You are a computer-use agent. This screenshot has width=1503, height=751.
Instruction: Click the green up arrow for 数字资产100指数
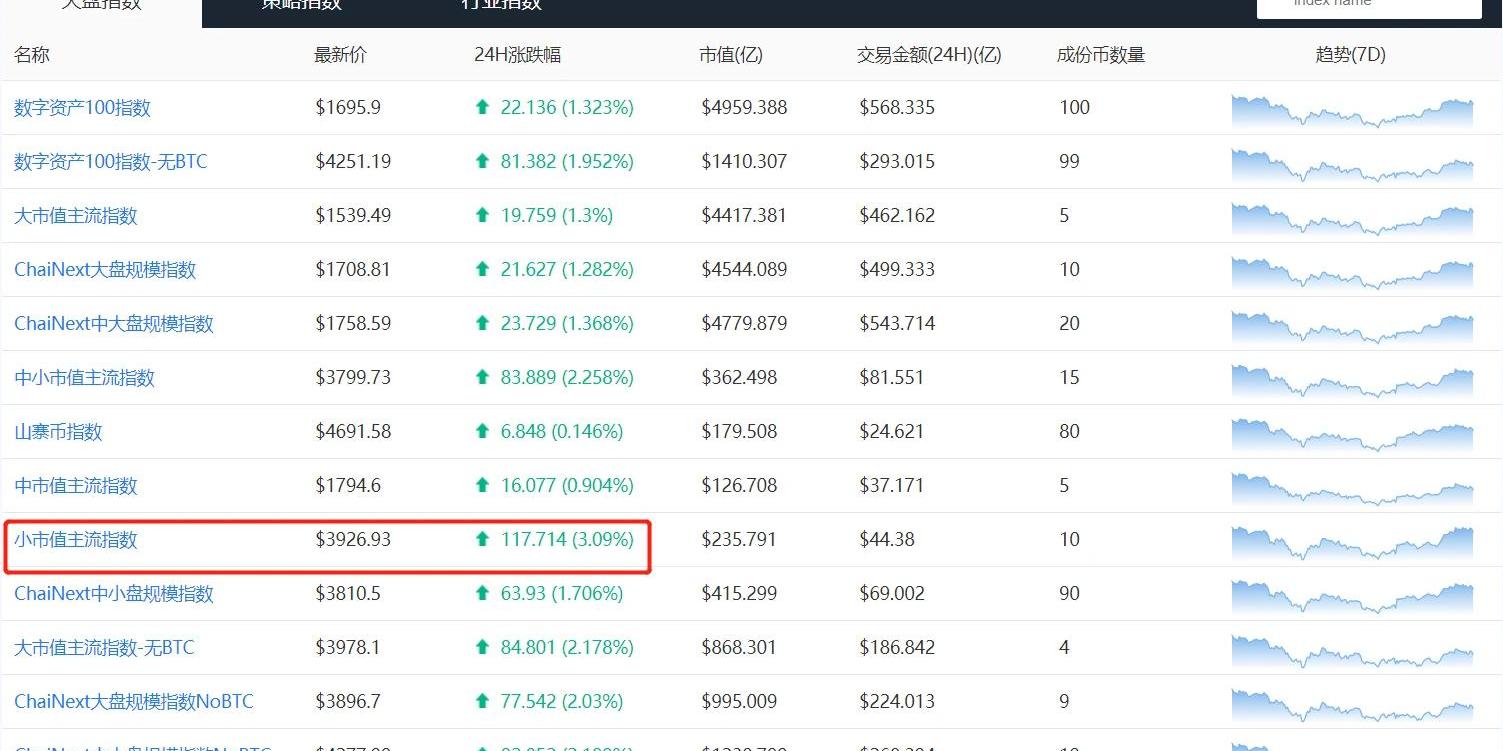[483, 108]
